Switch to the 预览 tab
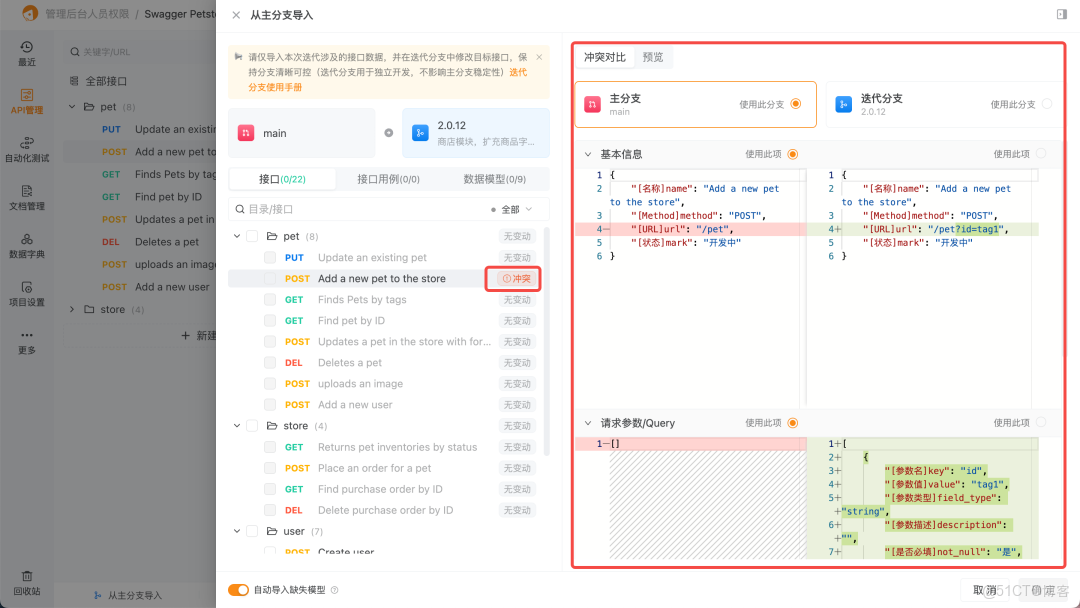The width and height of the screenshot is (1080, 608). pos(652,57)
